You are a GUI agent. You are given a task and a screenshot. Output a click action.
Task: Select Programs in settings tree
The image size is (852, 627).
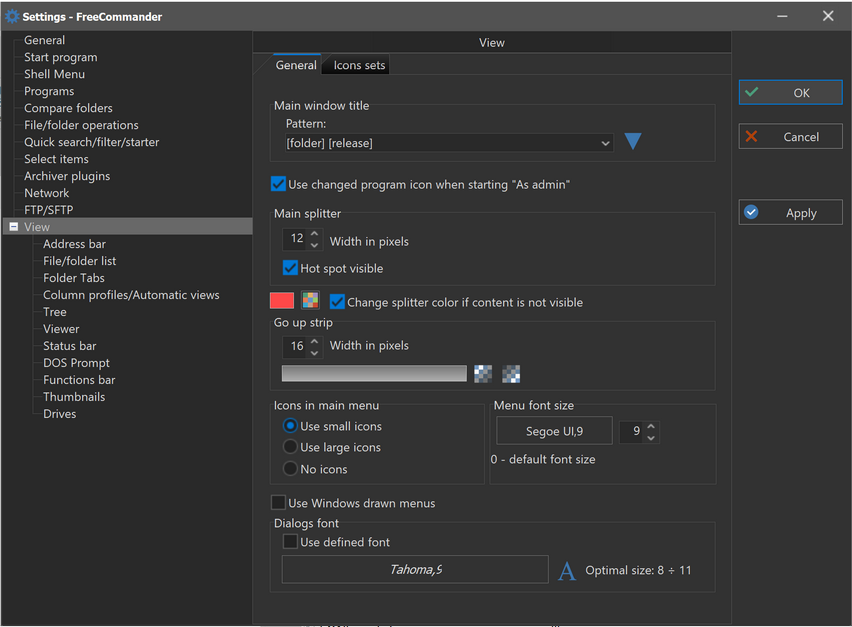pos(49,91)
